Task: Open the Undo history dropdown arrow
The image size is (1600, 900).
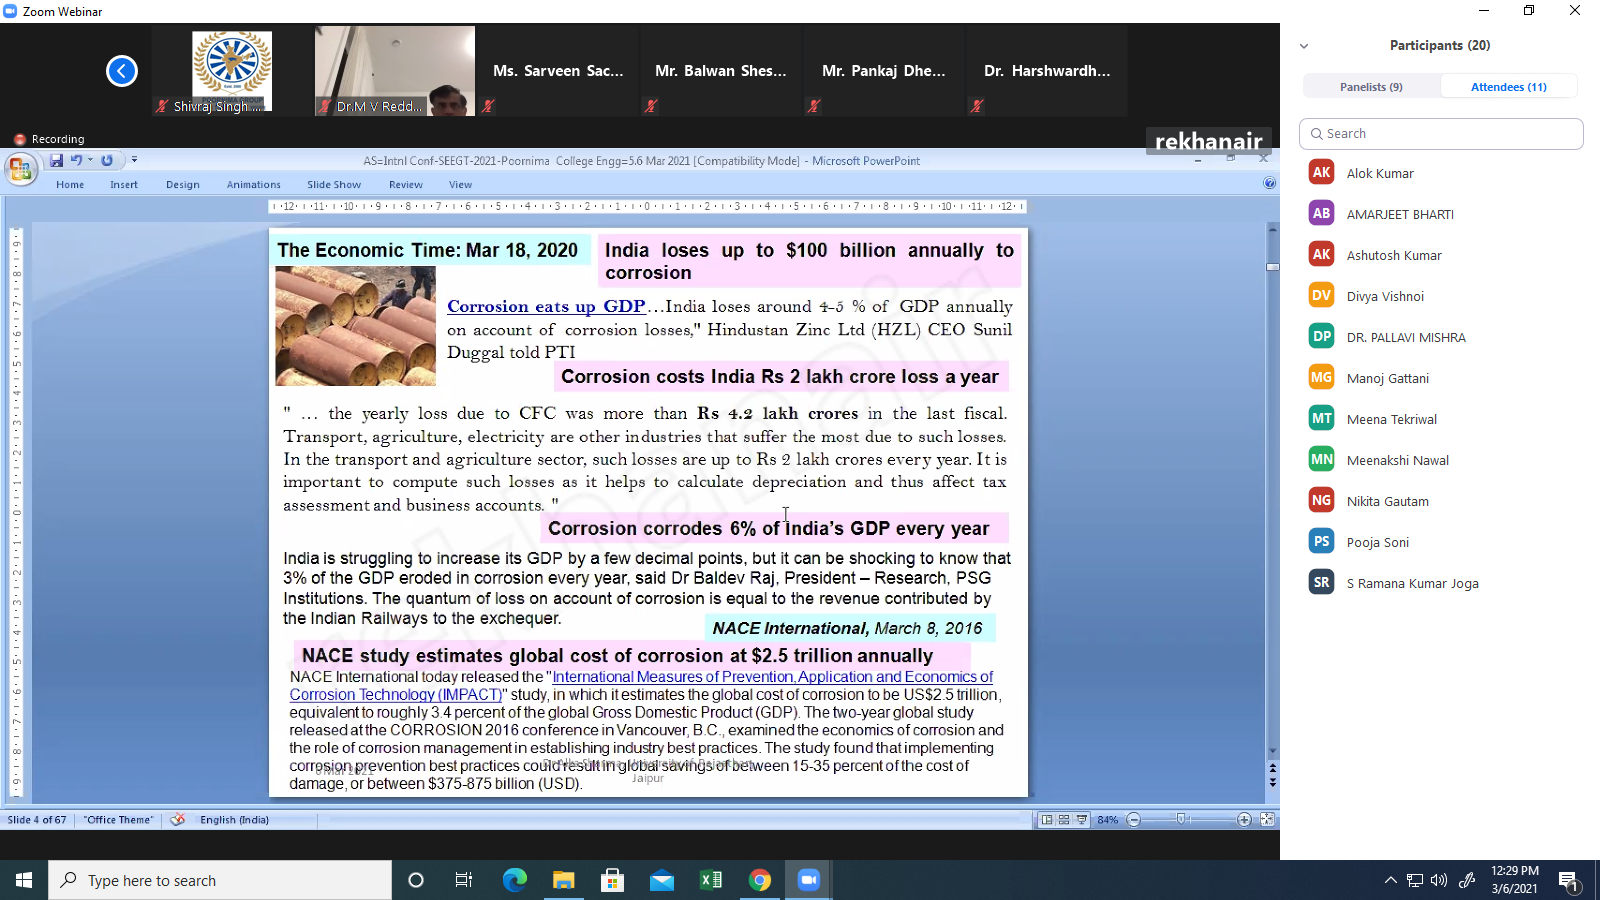Action: 90,160
